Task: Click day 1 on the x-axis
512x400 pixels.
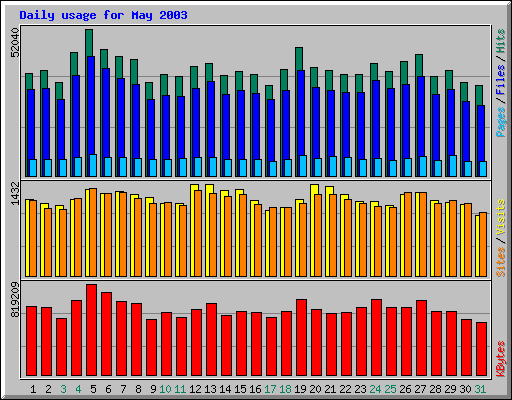Action: pos(33,389)
